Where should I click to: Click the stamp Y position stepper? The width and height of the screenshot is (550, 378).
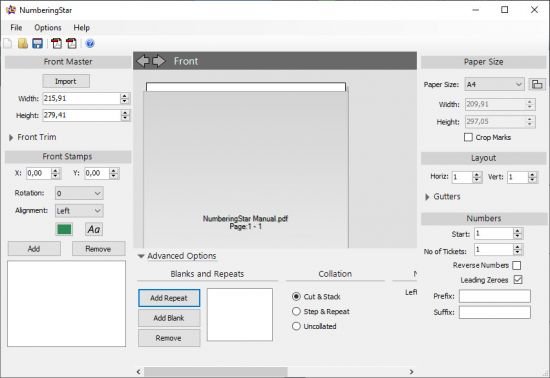click(114, 173)
